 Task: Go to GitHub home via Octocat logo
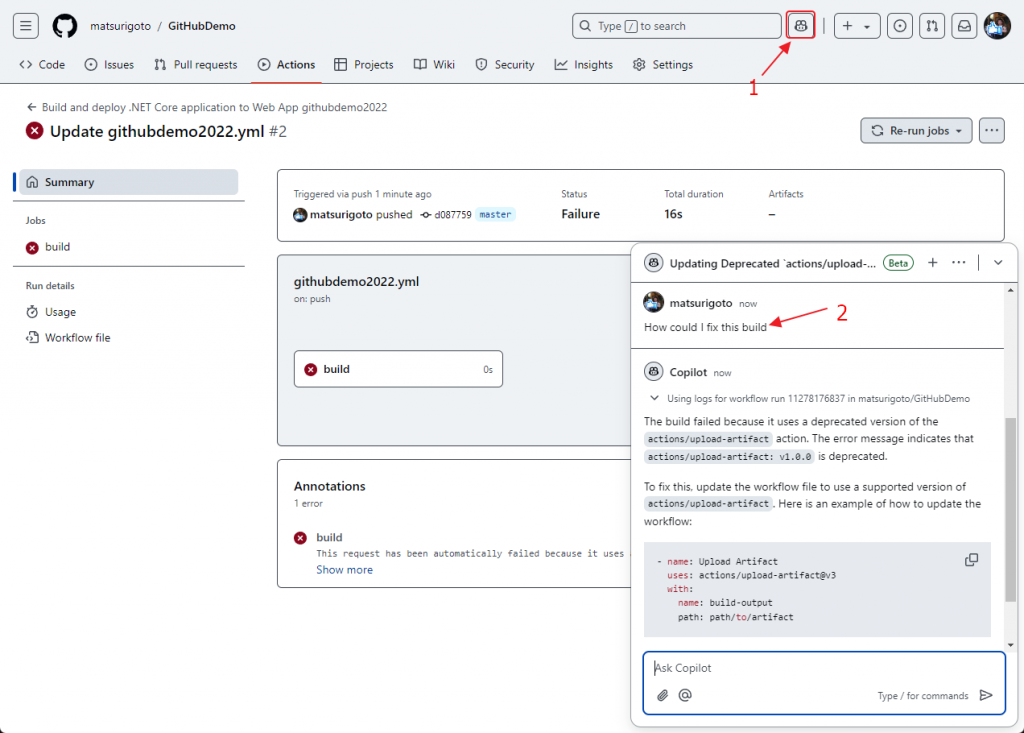[65, 26]
